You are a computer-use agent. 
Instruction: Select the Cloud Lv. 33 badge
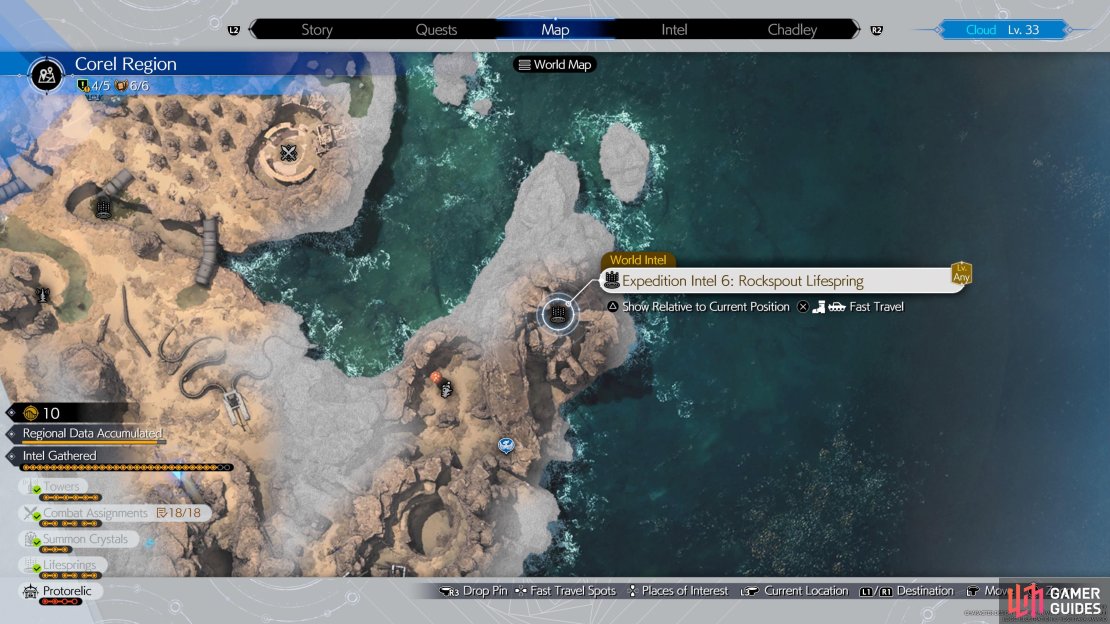pos(1002,30)
